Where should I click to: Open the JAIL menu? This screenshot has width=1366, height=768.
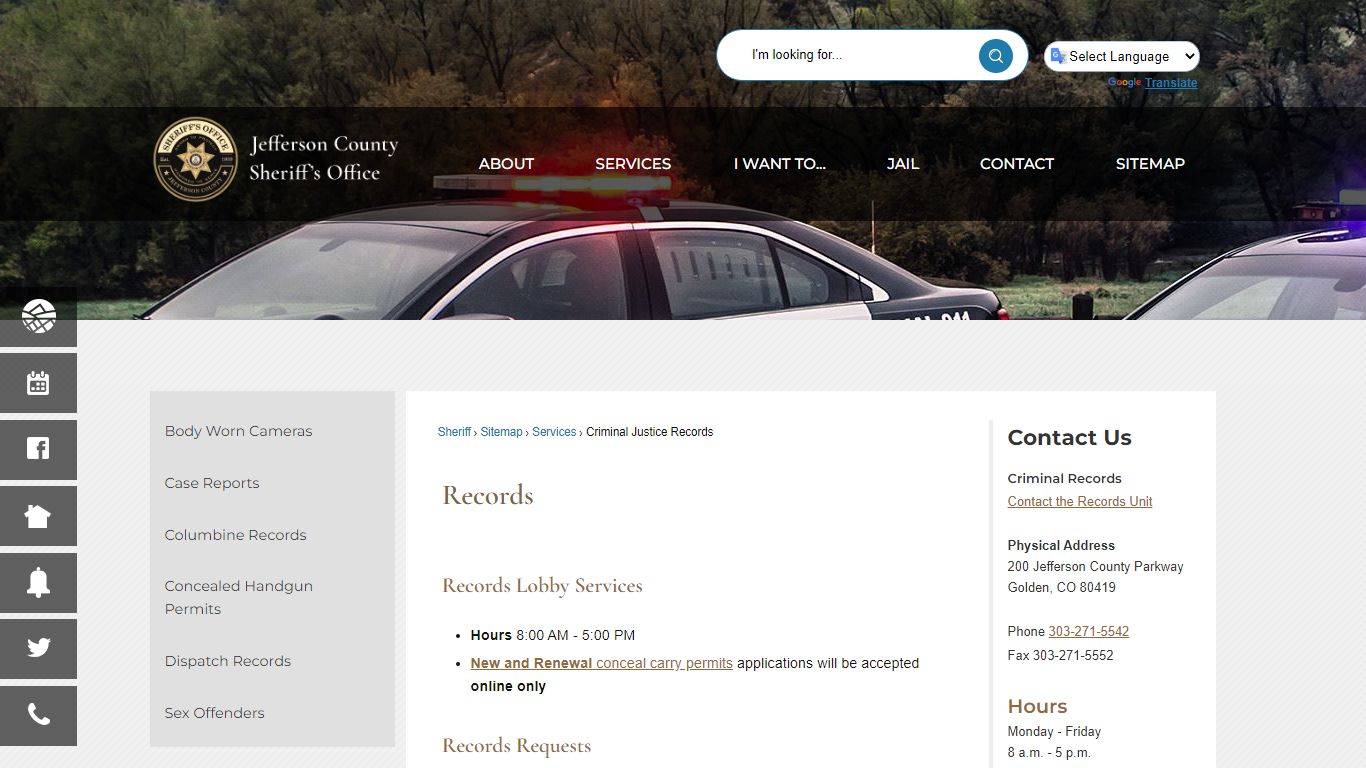pyautogui.click(x=902, y=164)
